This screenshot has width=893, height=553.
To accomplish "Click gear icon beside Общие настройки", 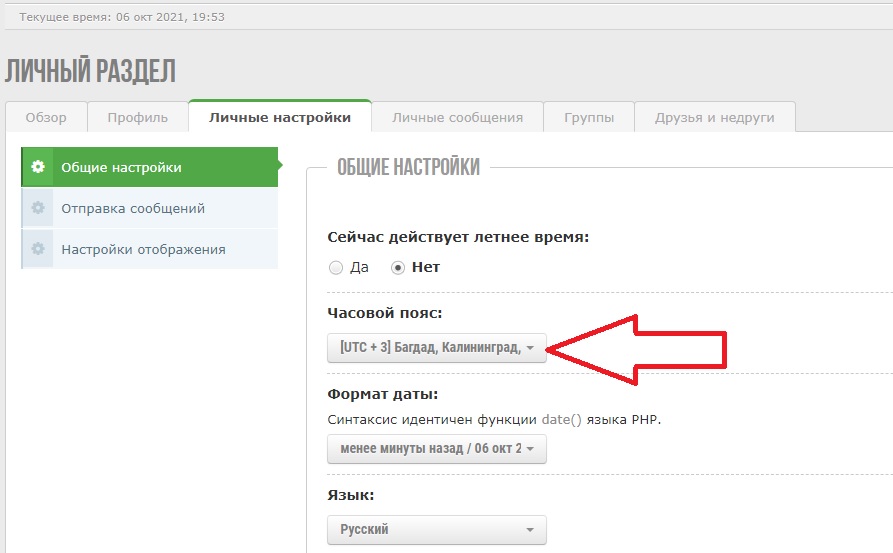I will (38, 167).
